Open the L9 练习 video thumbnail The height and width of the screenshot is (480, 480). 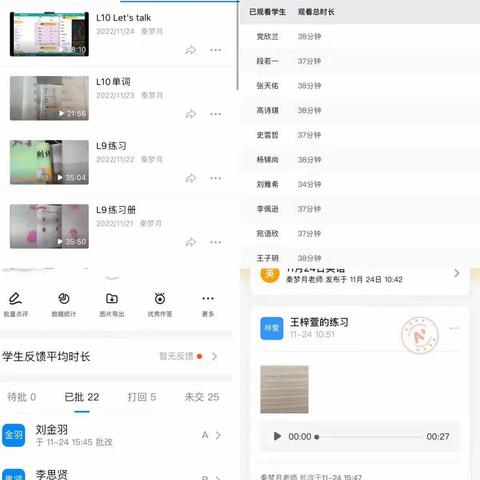coord(49,162)
